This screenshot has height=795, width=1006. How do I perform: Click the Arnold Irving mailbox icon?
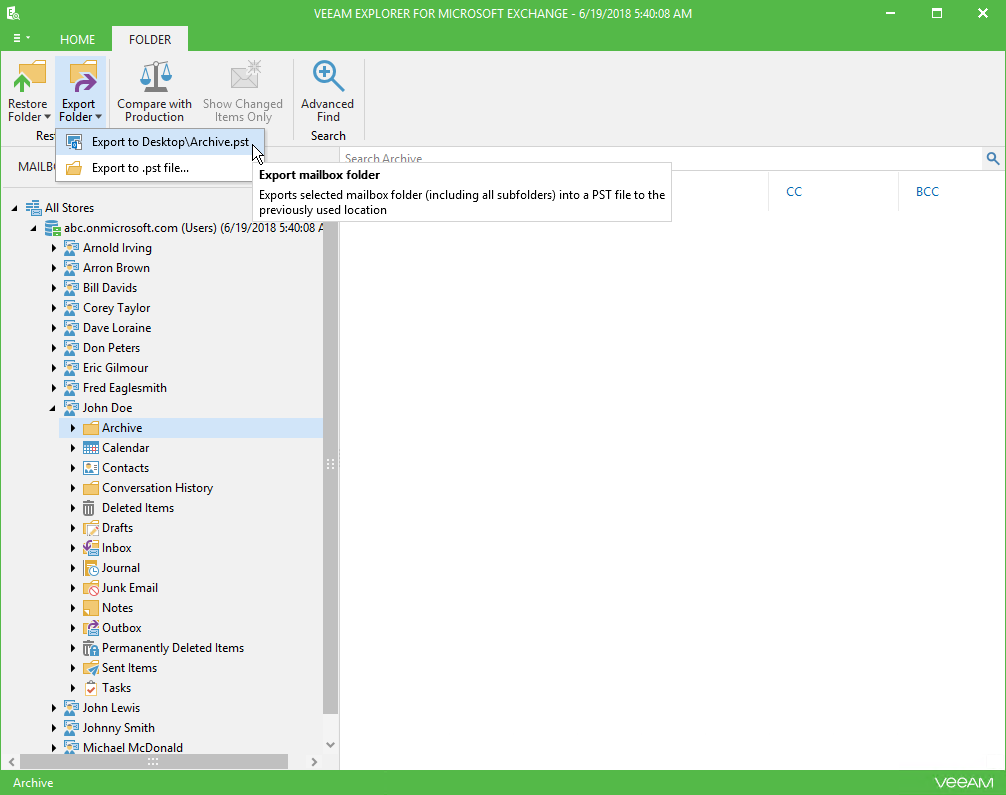71,248
